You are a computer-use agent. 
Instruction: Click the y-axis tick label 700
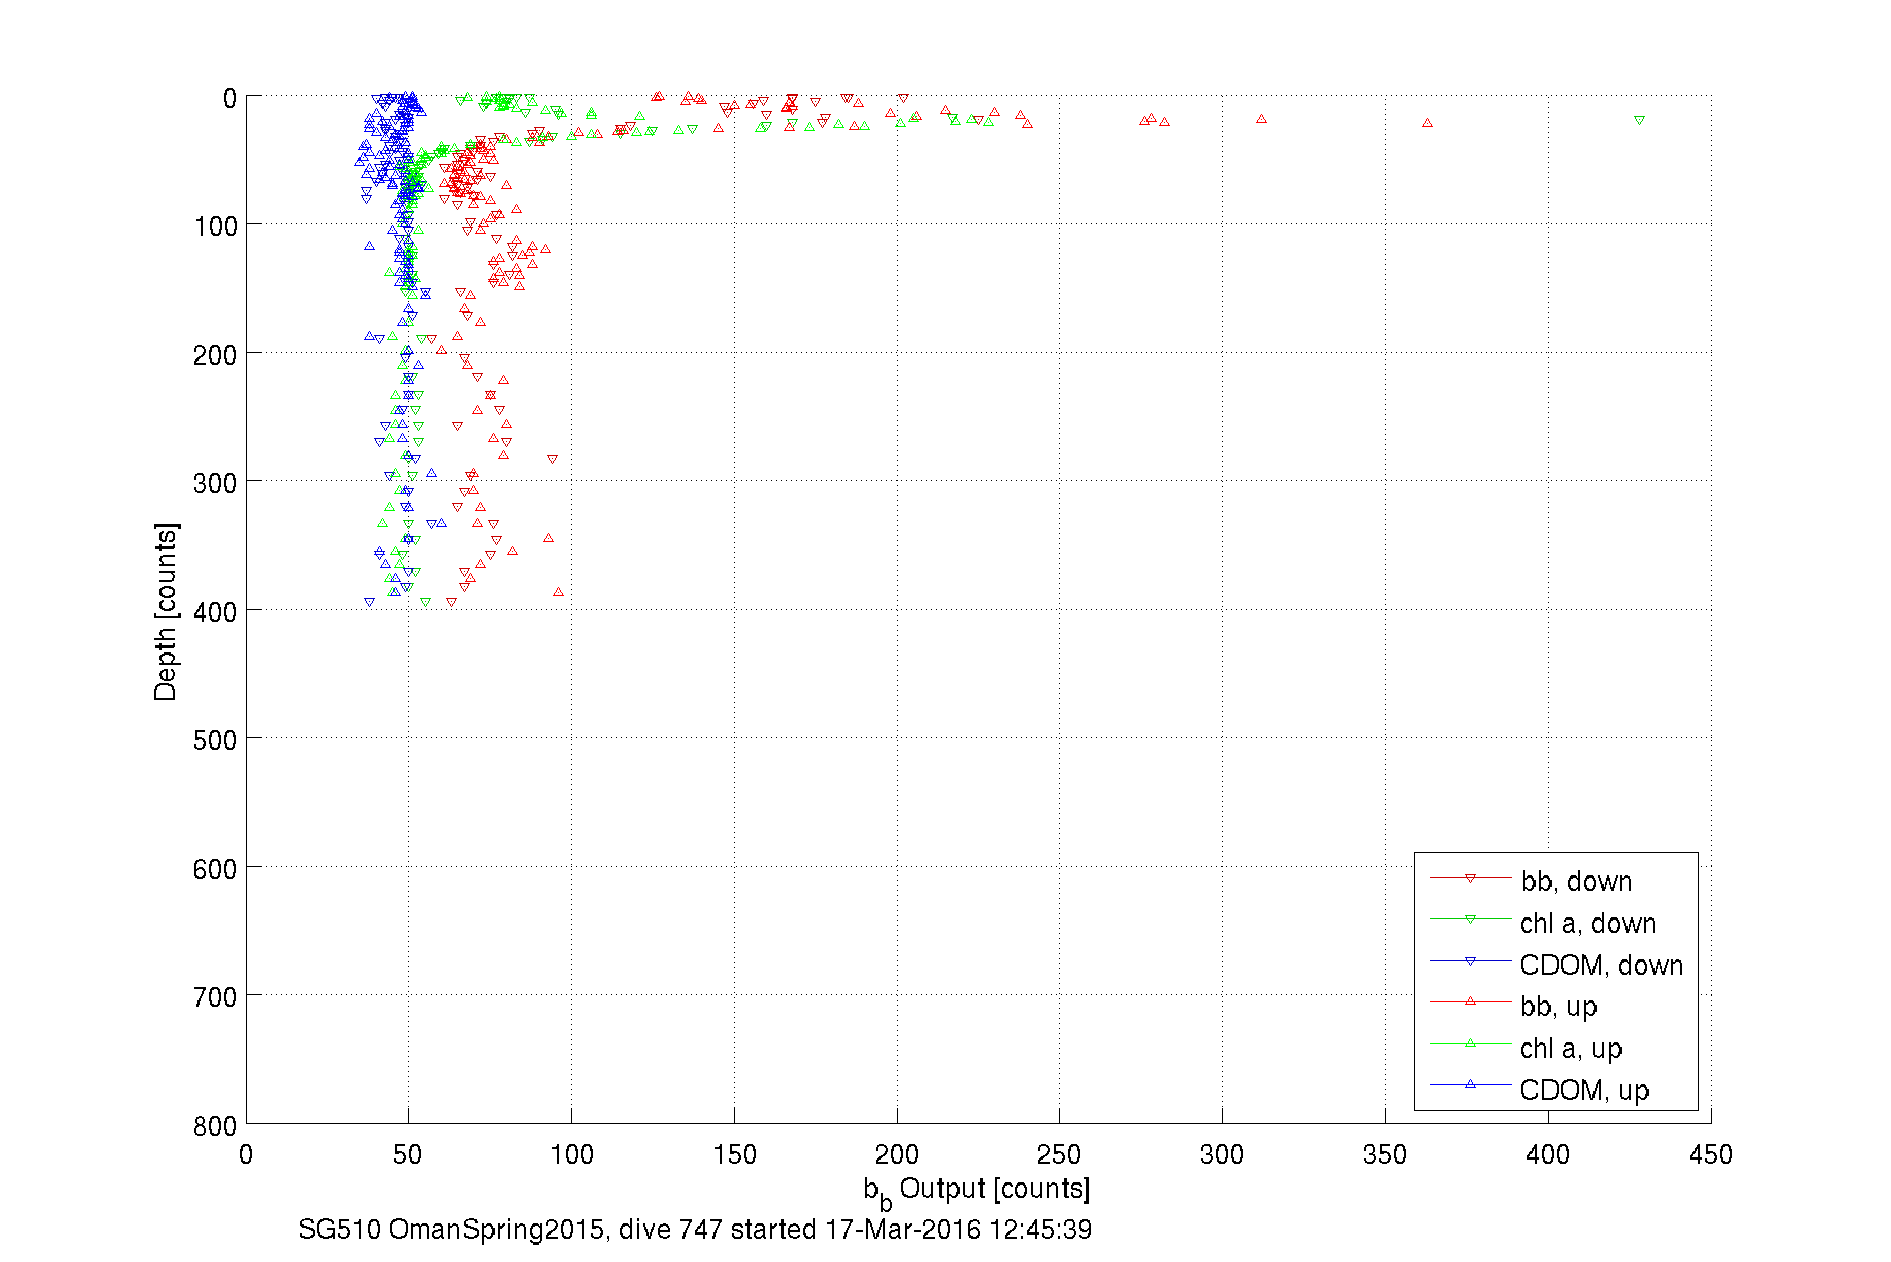point(215,997)
